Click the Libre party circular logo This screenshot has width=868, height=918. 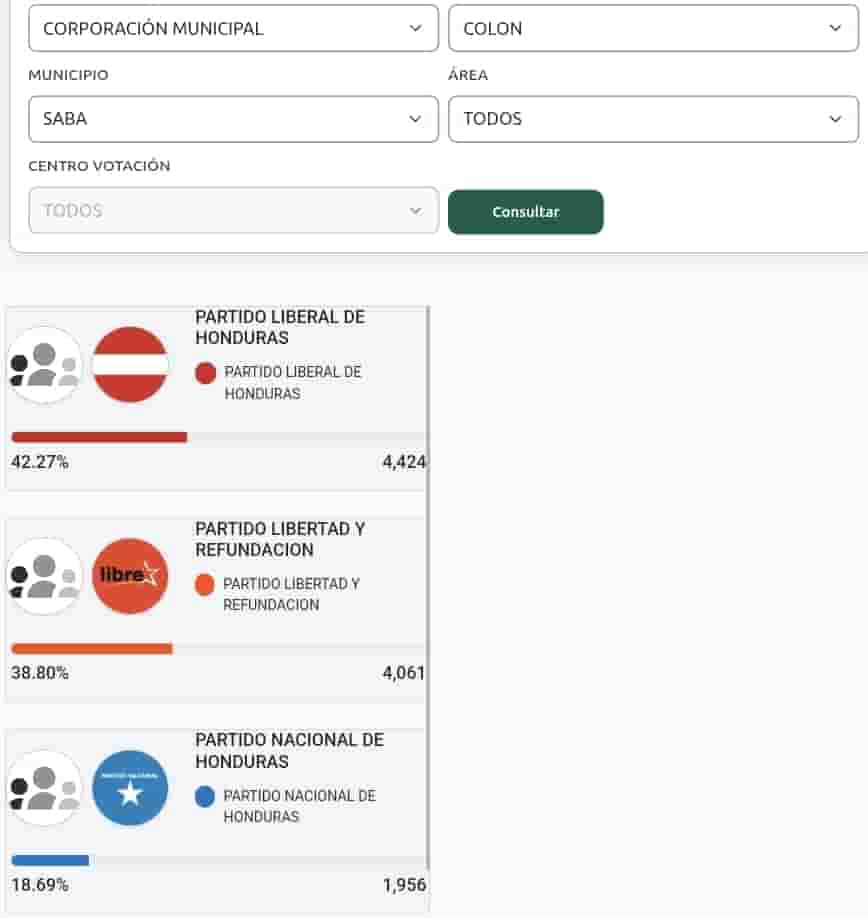click(x=130, y=576)
